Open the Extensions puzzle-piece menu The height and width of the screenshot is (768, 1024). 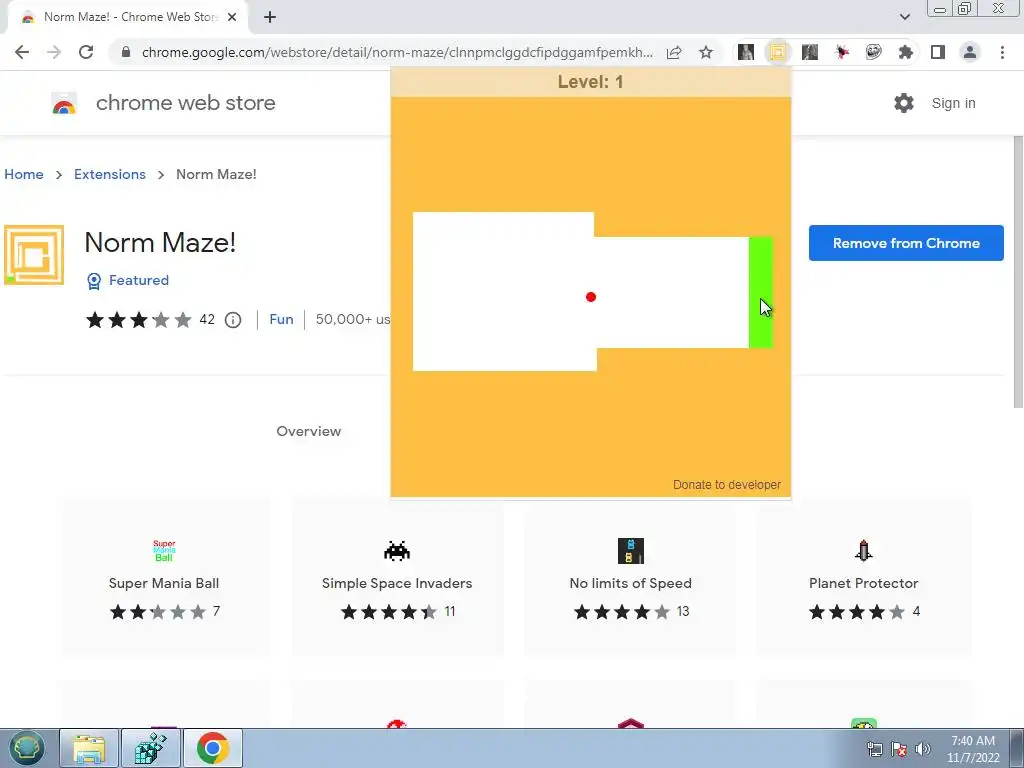coord(906,52)
